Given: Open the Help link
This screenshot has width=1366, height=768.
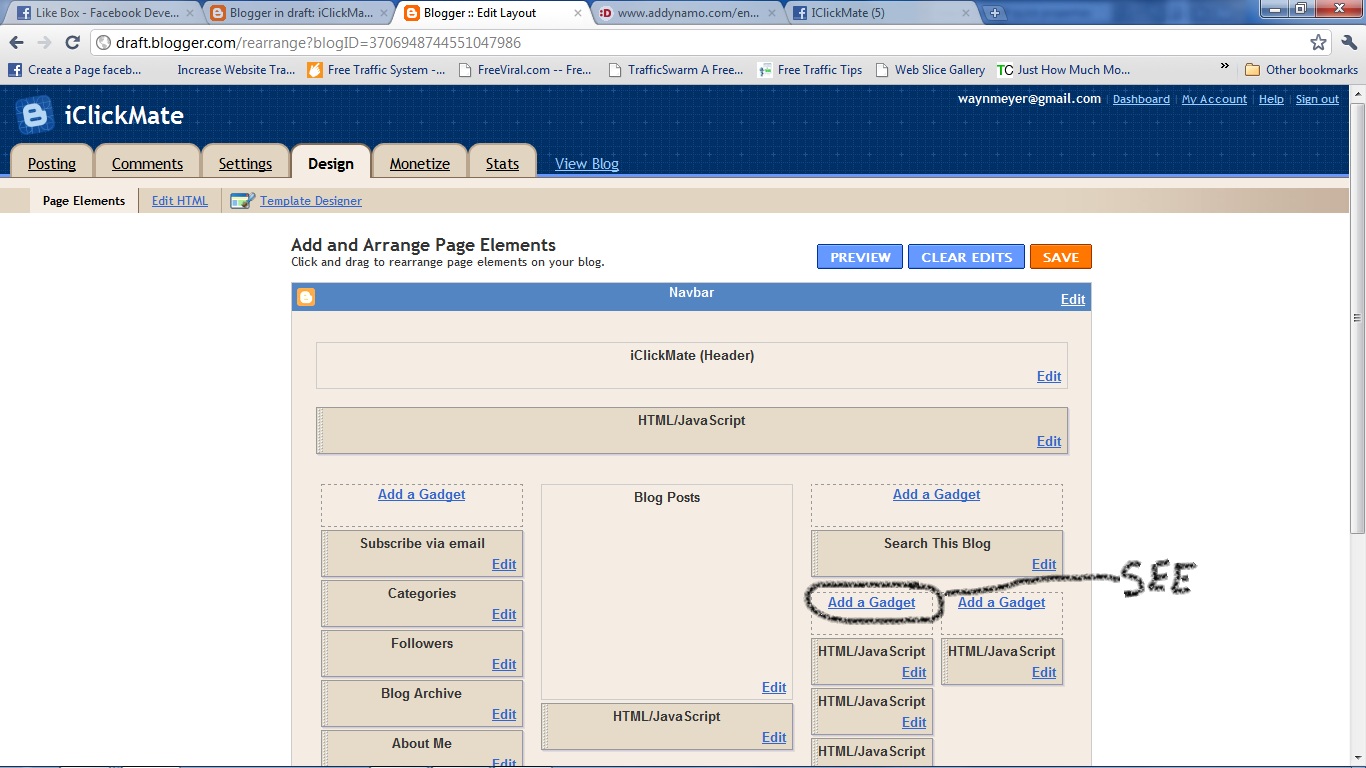Looking at the screenshot, I should tap(1271, 99).
